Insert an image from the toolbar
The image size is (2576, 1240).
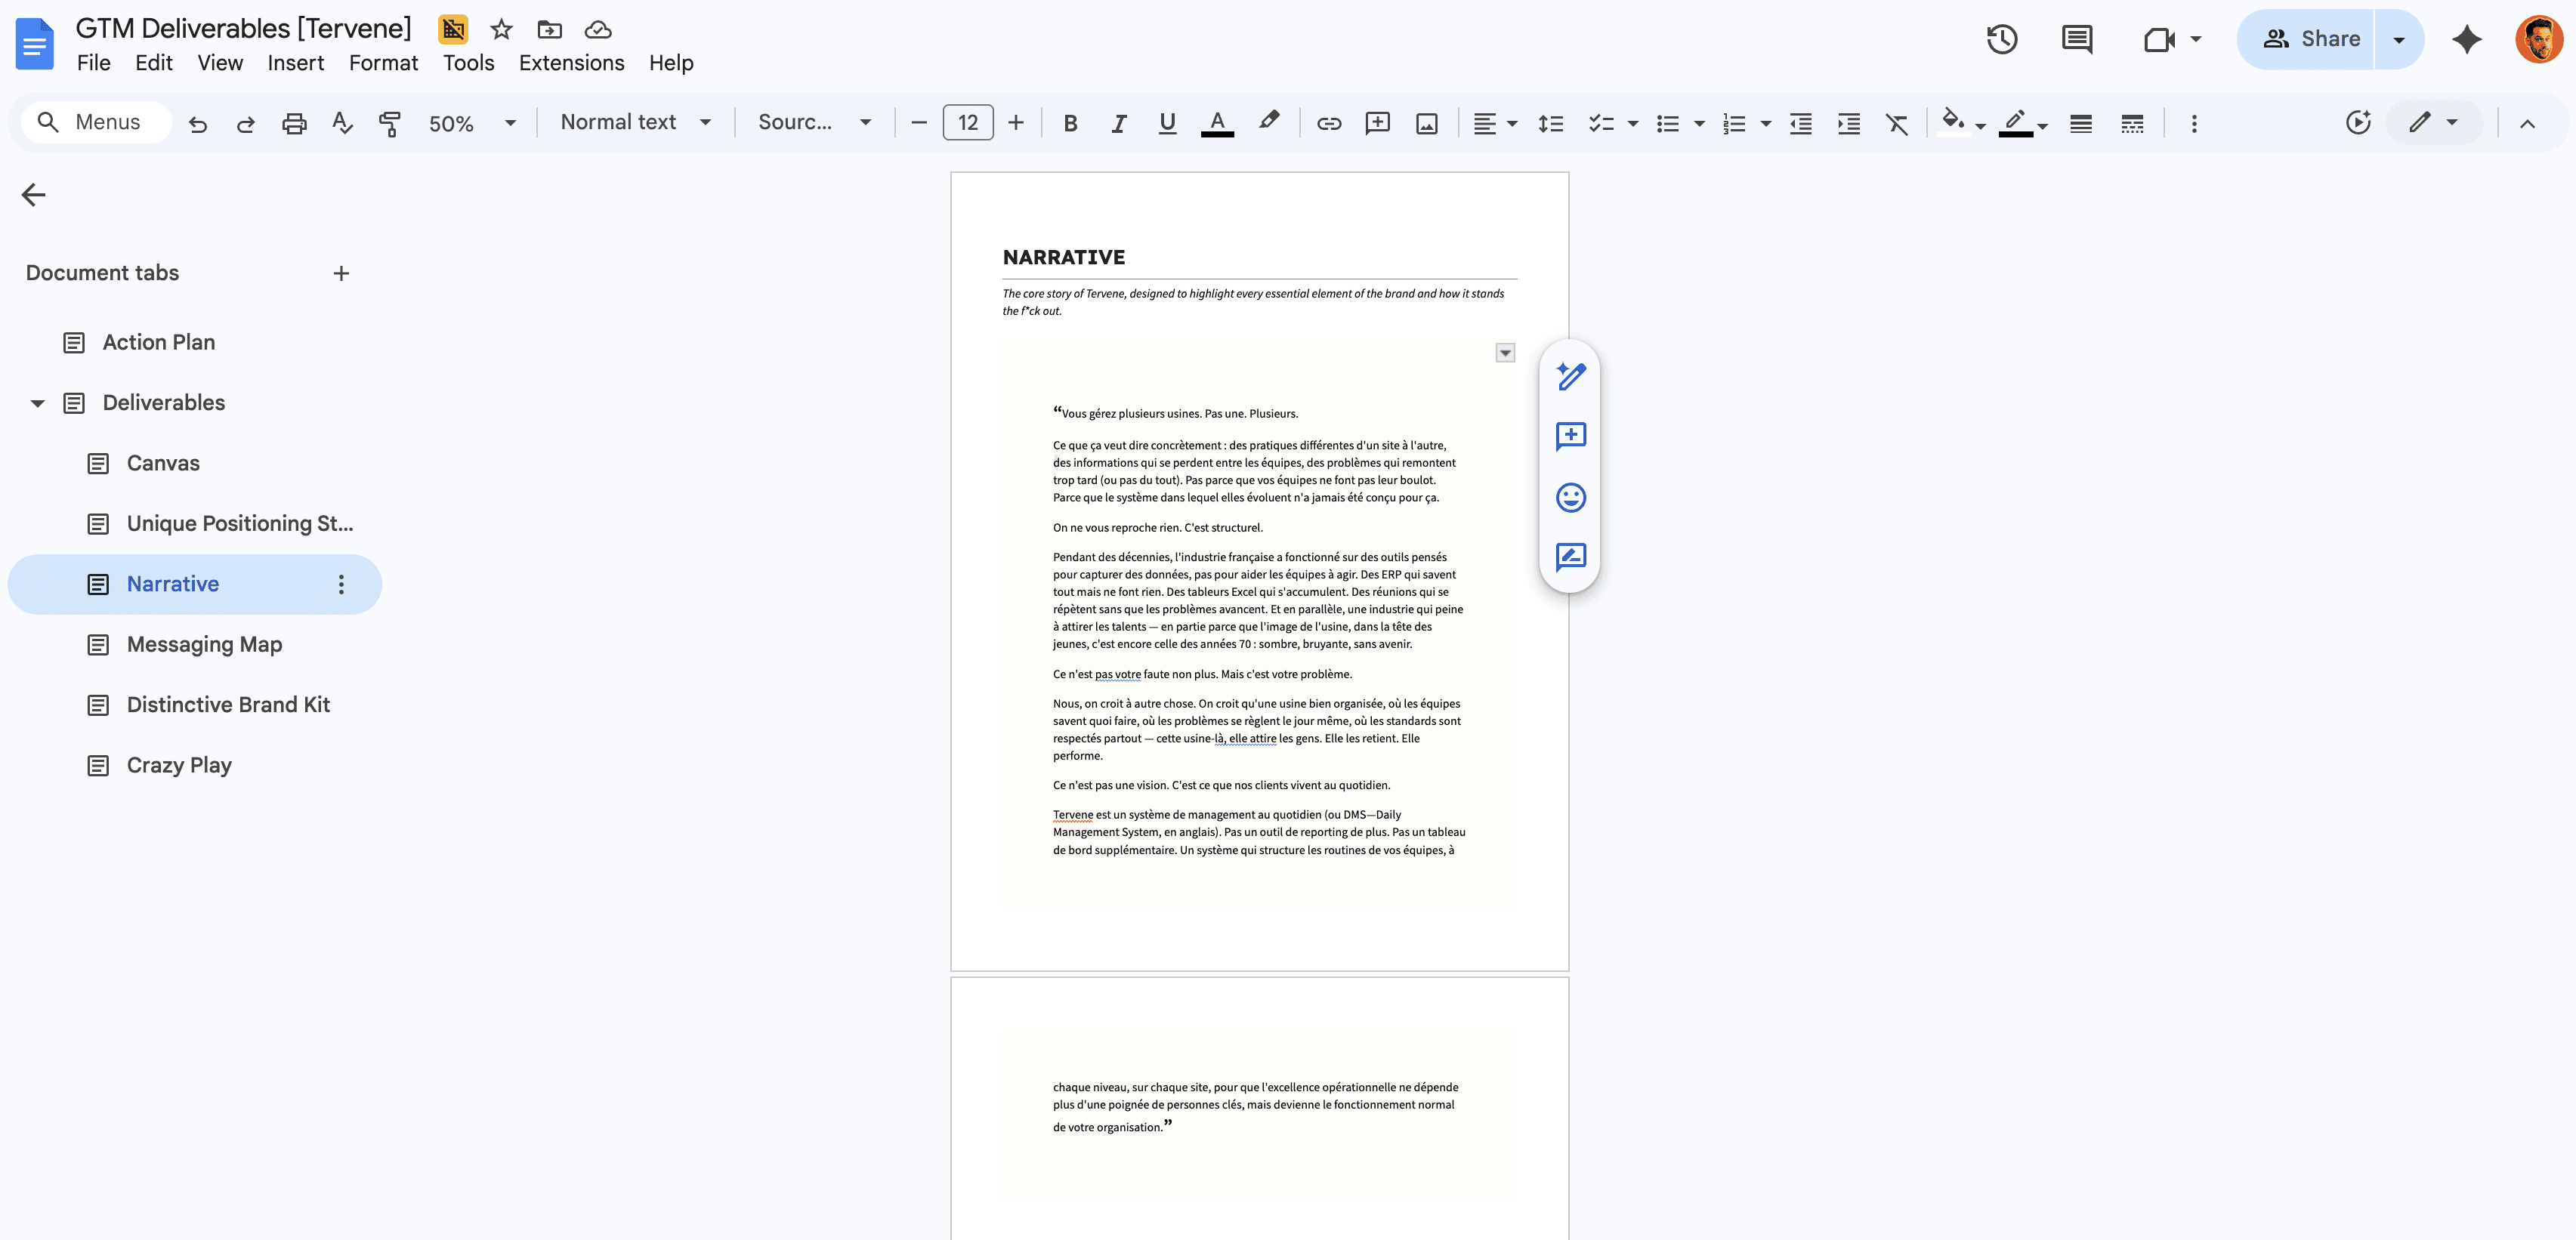(1427, 122)
